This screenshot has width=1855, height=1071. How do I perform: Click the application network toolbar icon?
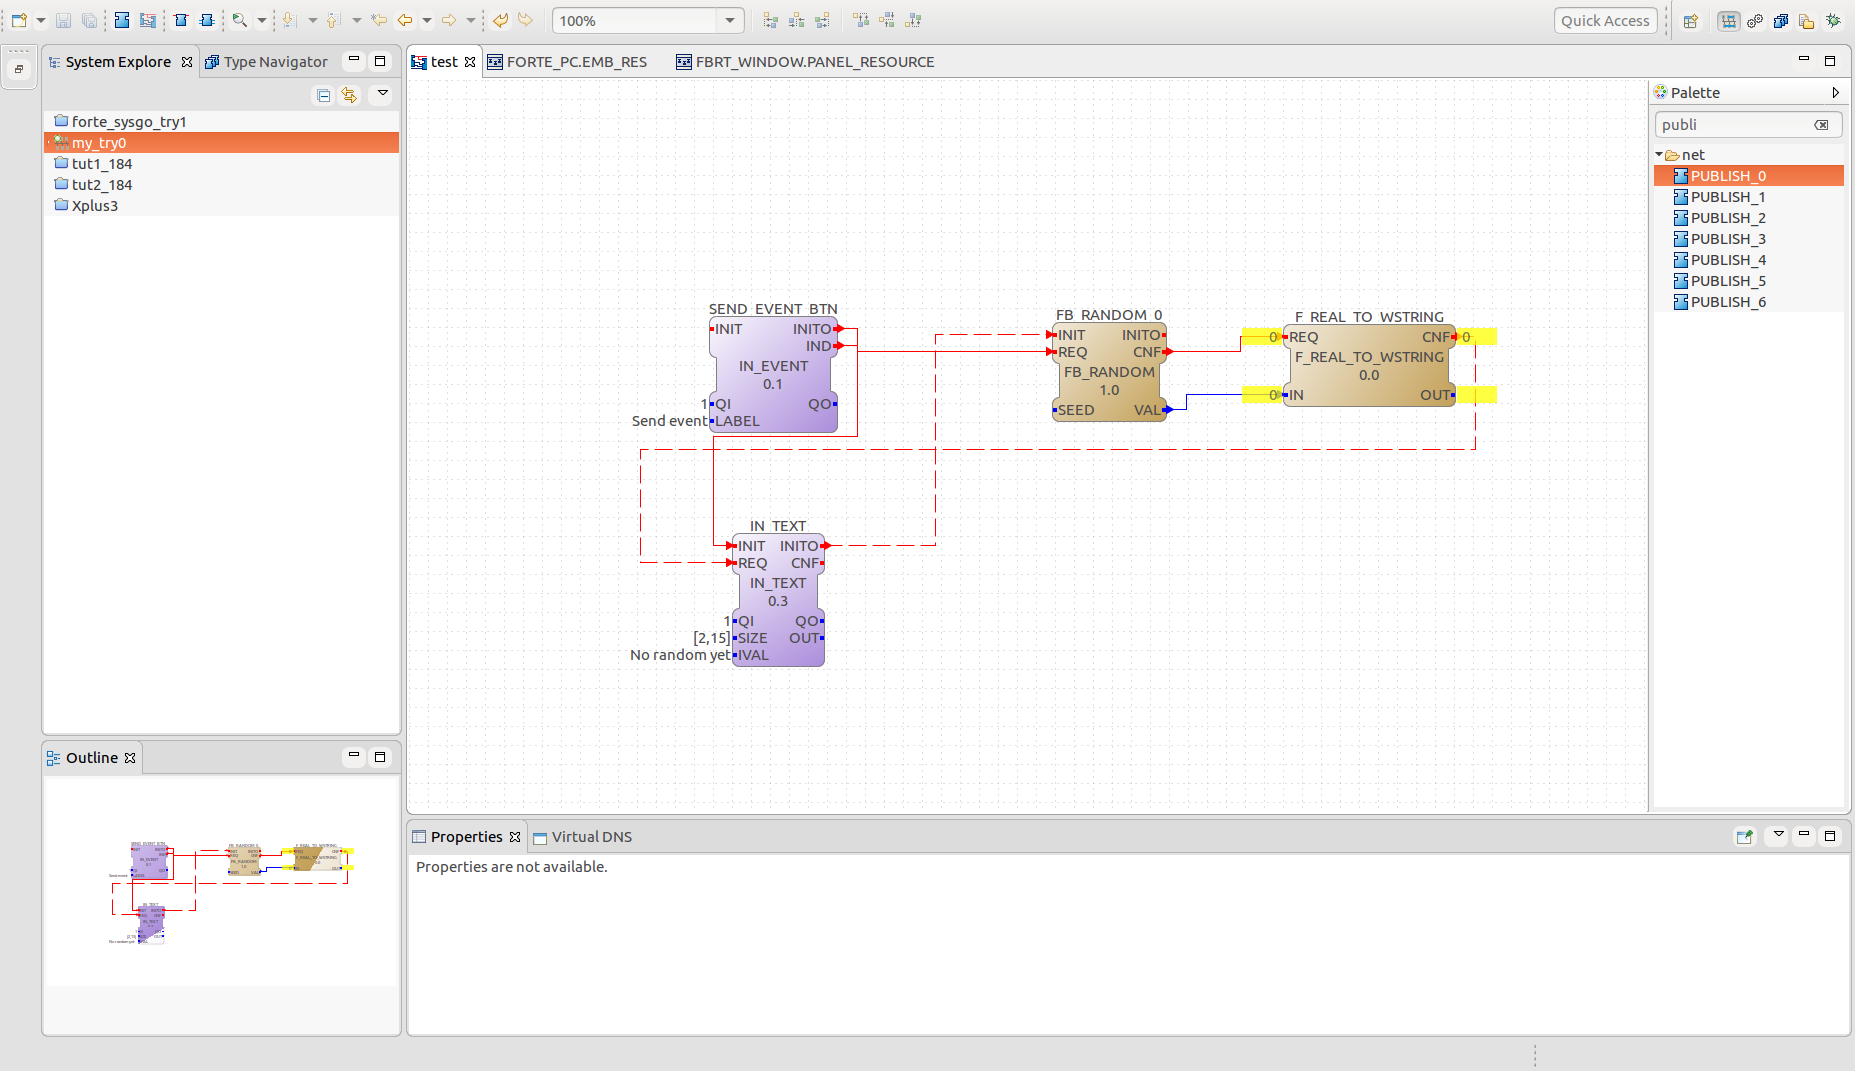click(148, 20)
